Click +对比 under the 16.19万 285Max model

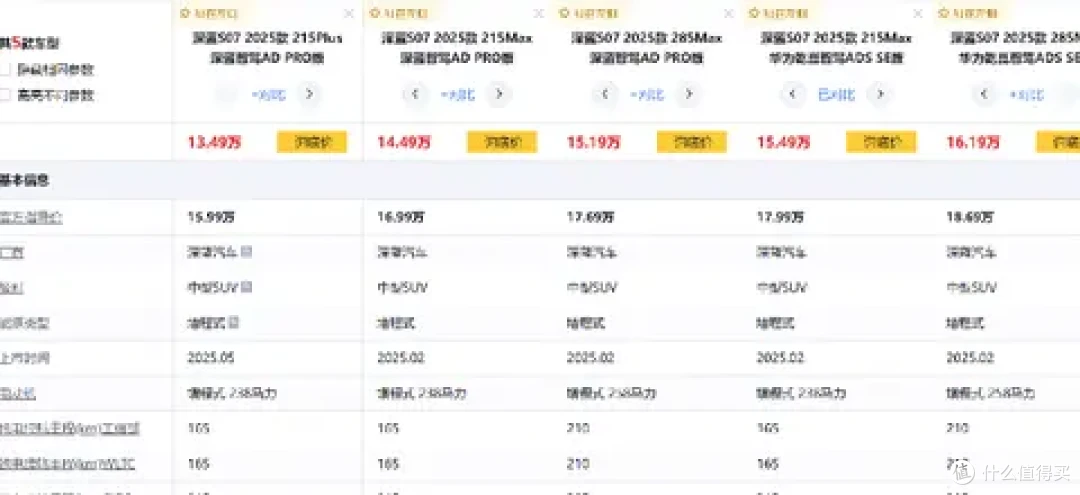[x=1026, y=95]
